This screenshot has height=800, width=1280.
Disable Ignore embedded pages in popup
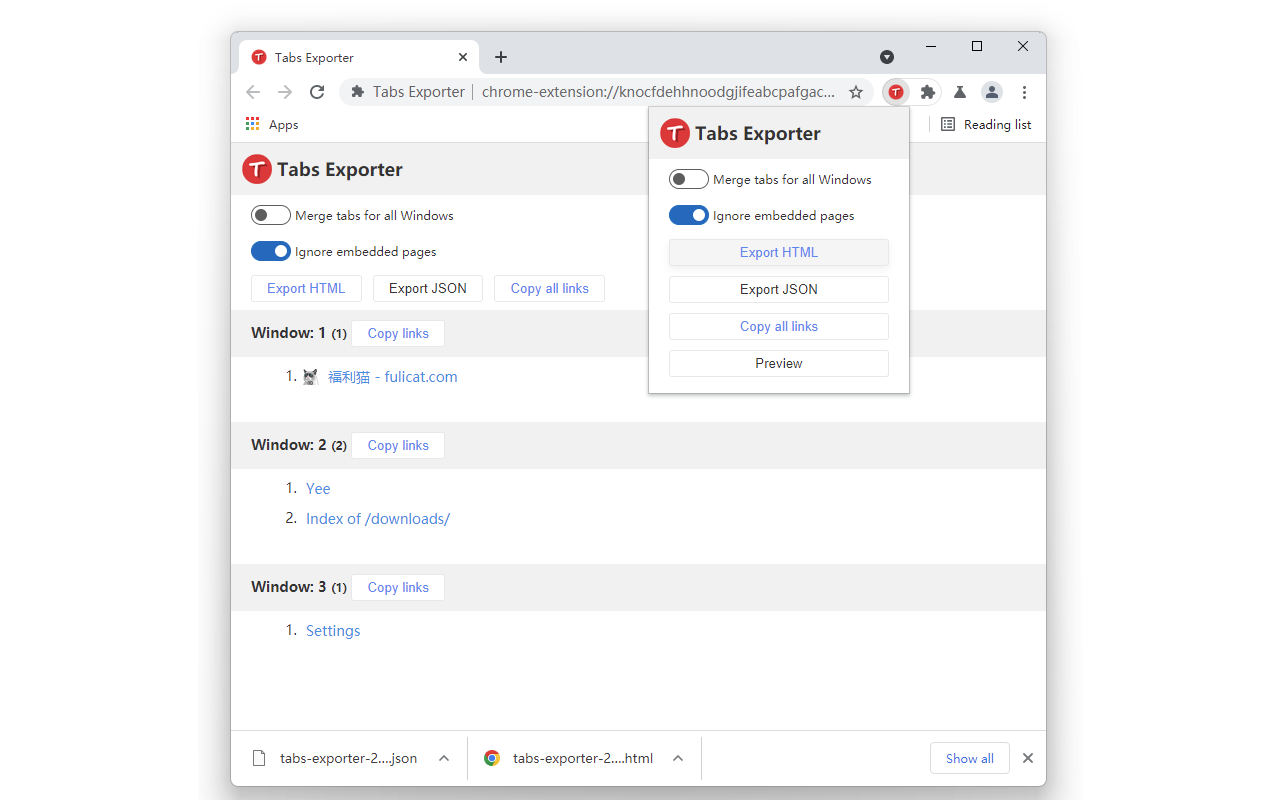point(689,215)
